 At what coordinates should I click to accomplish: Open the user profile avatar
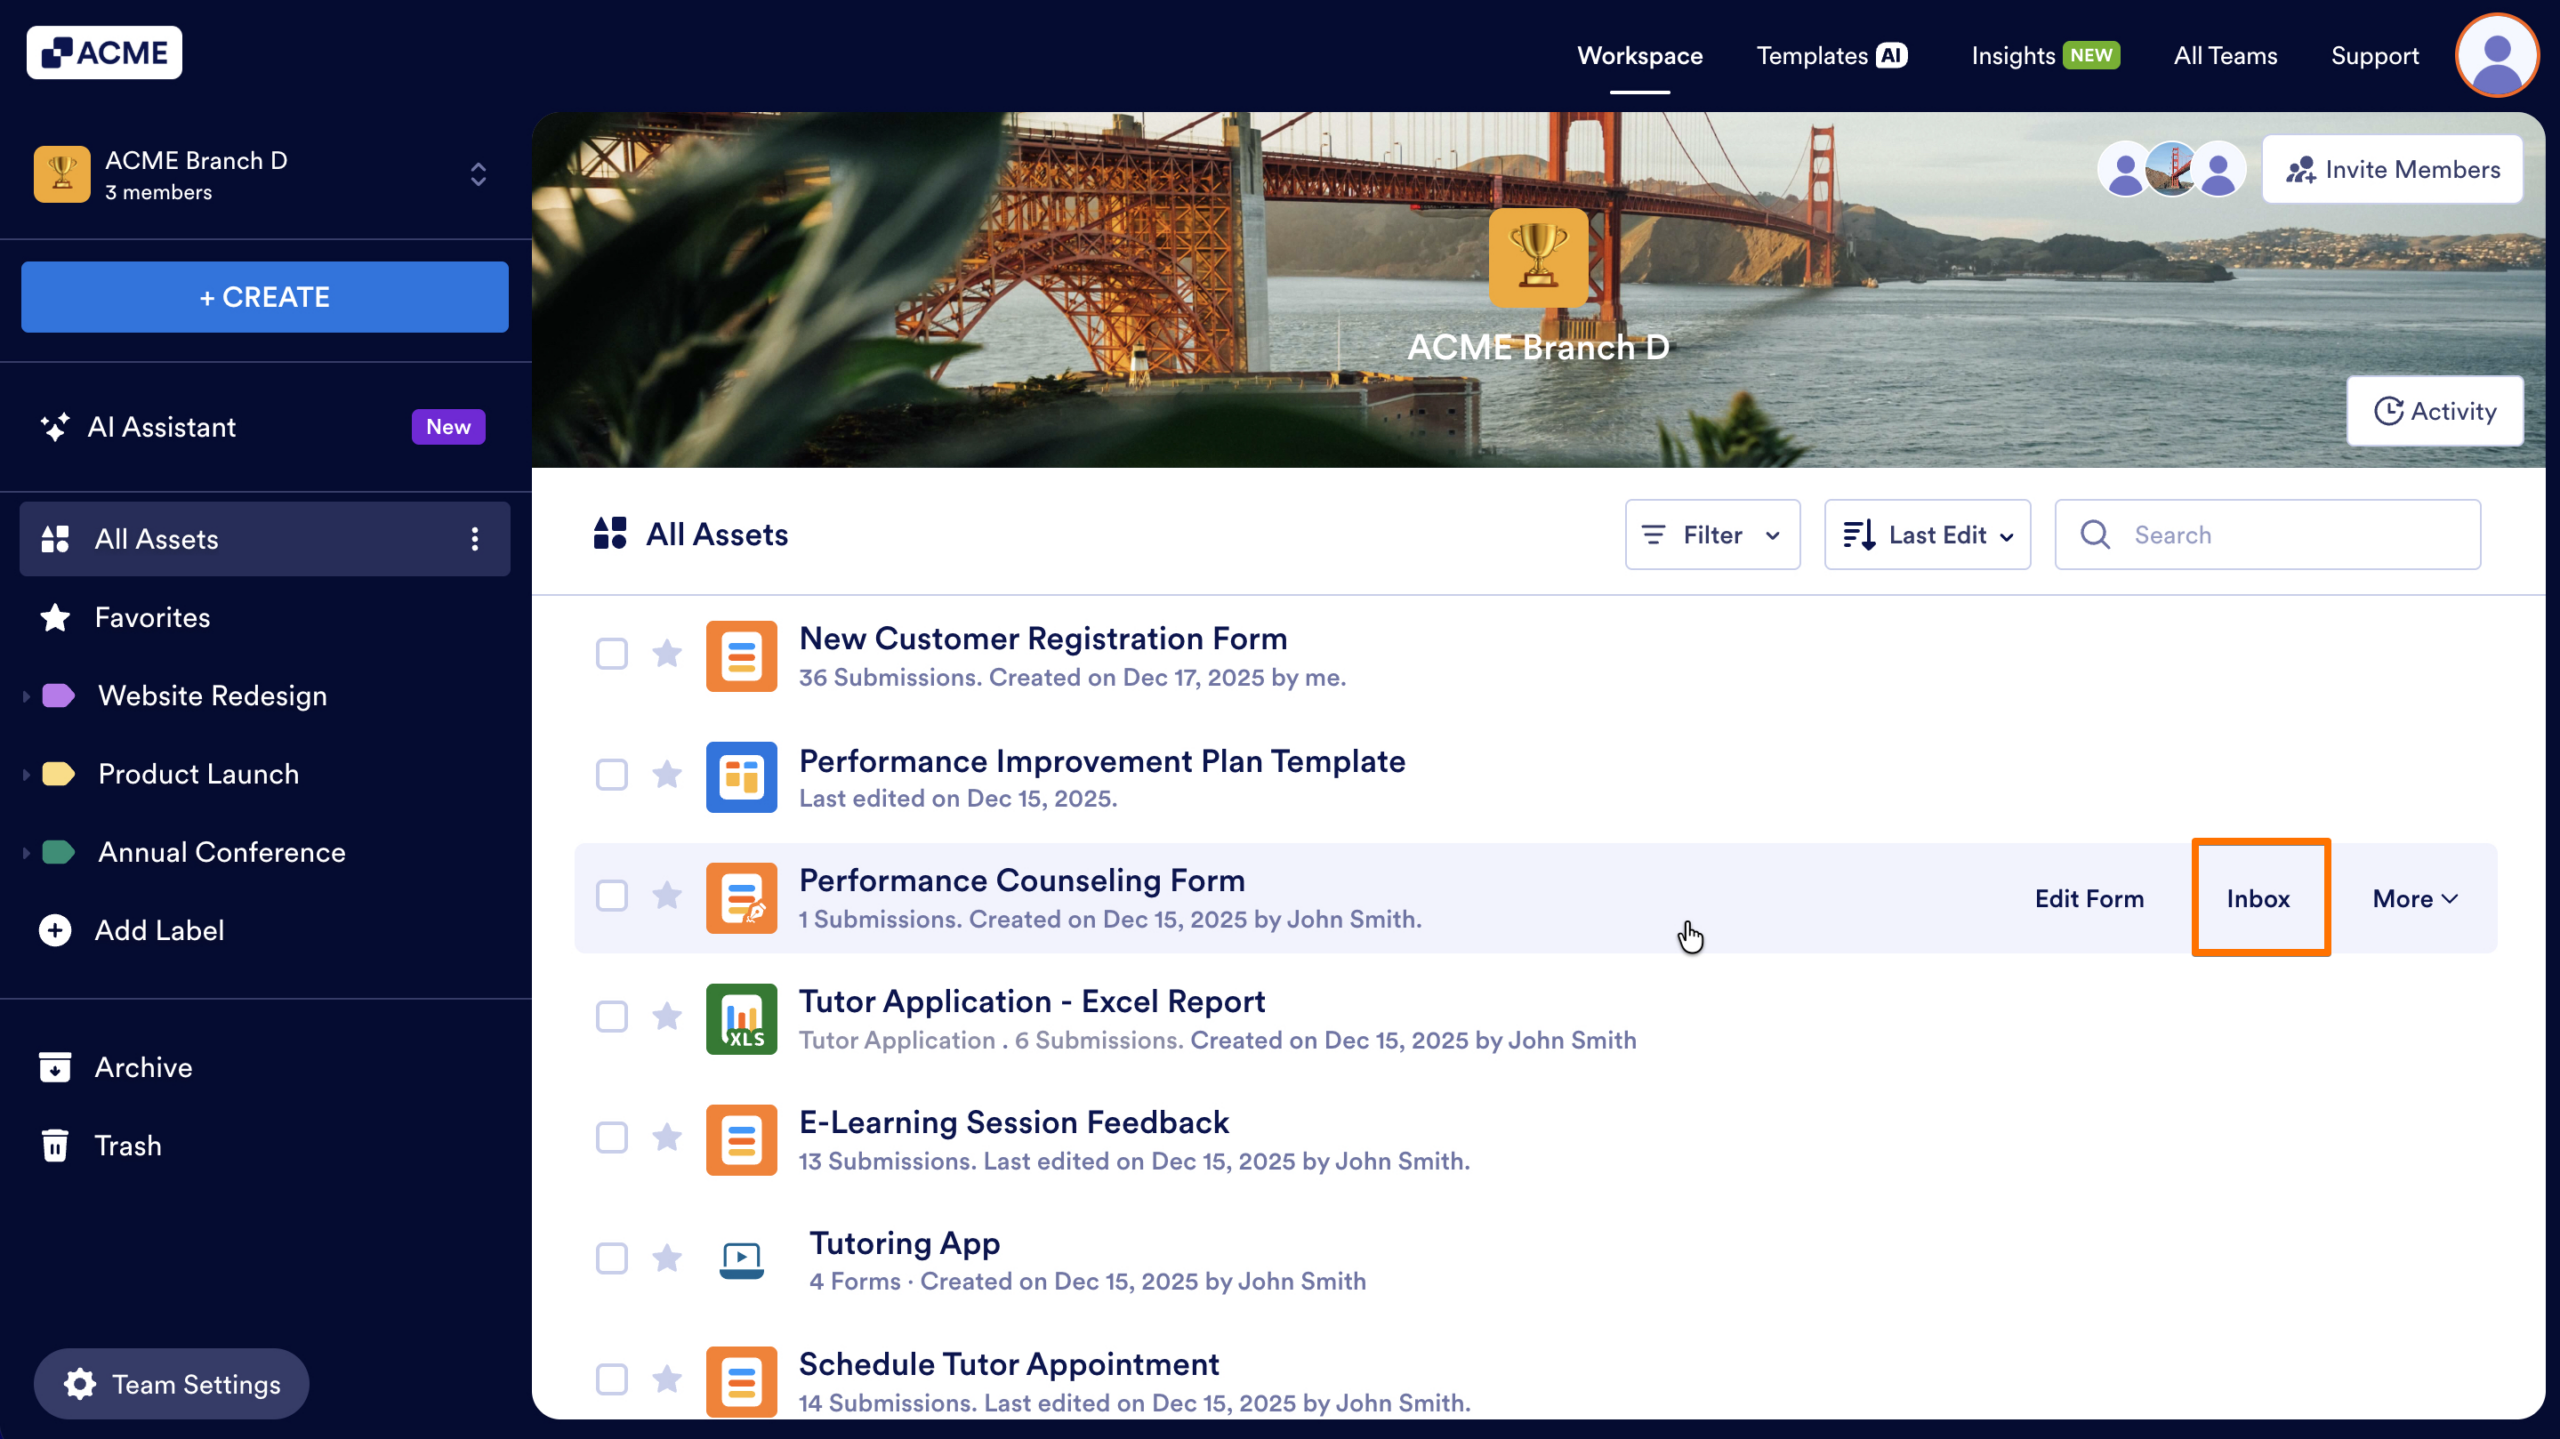click(2496, 55)
